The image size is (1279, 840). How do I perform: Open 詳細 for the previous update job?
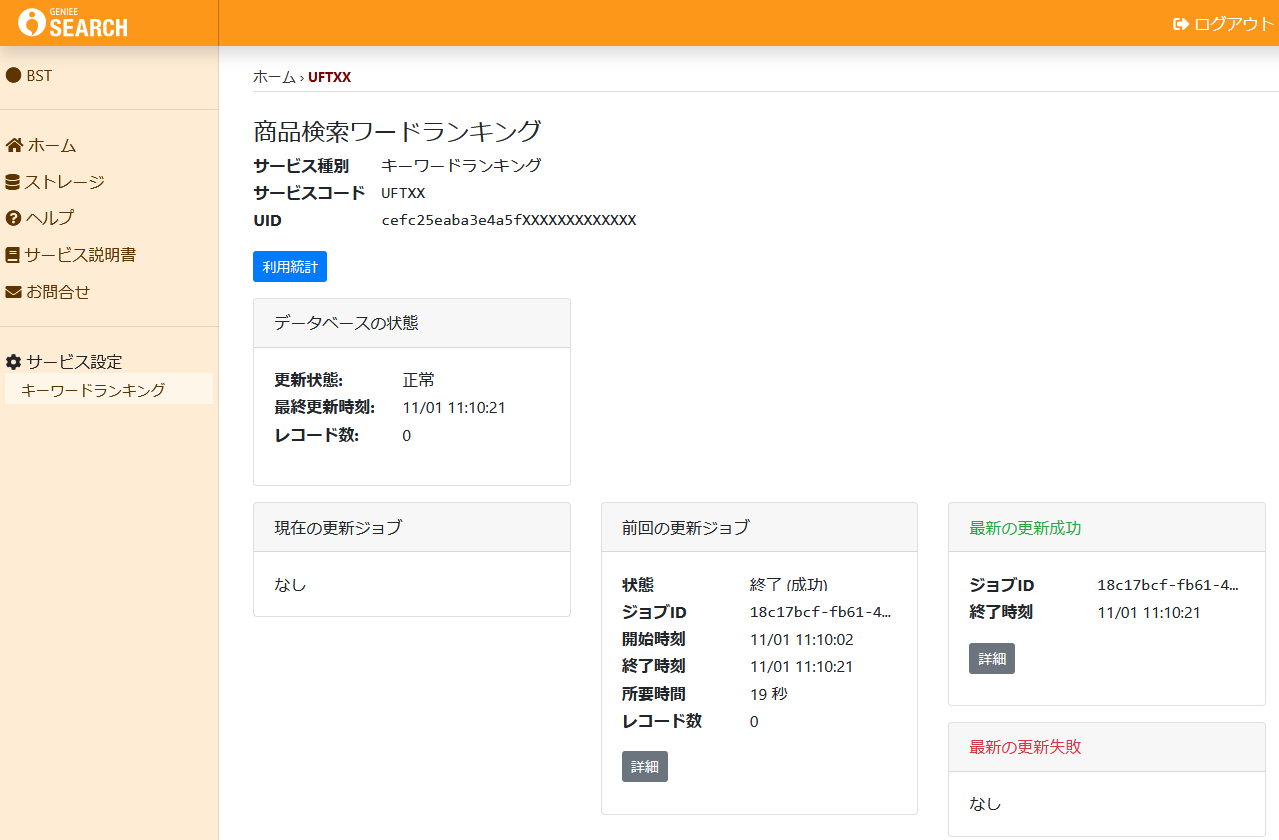645,767
